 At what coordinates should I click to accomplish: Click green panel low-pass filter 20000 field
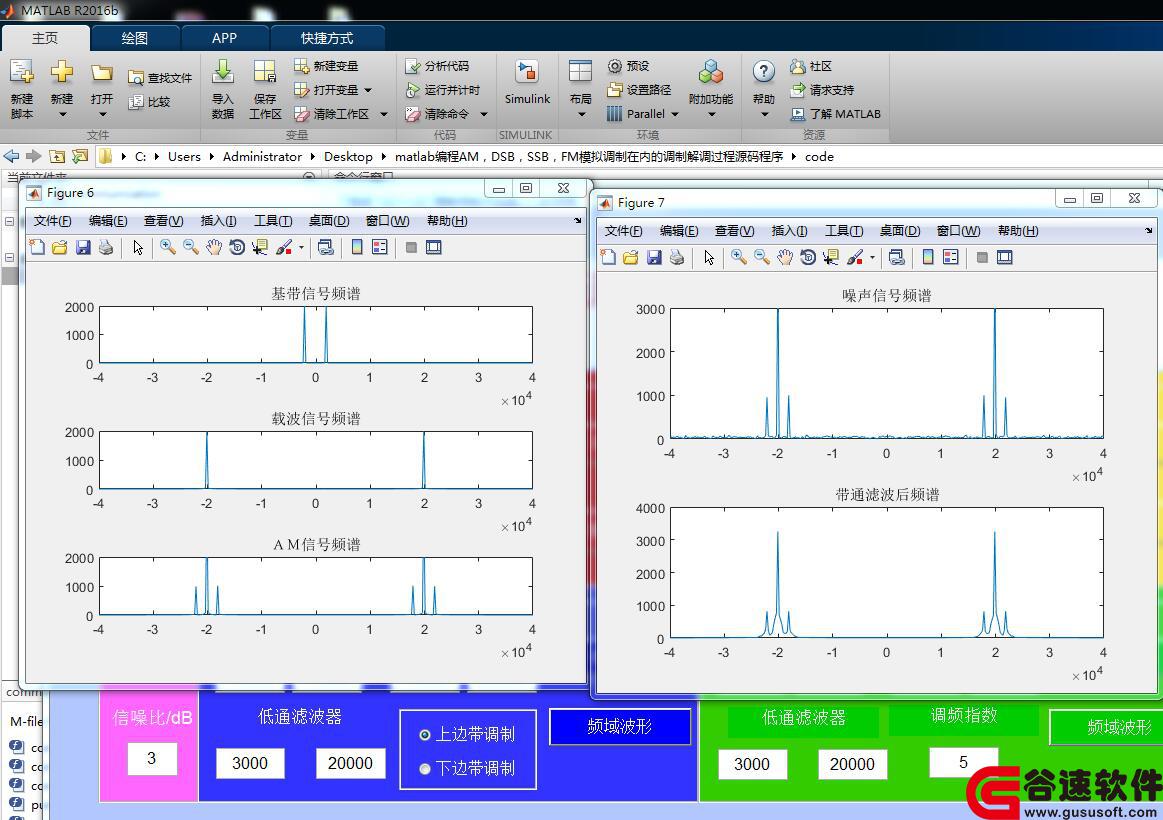pyautogui.click(x=852, y=764)
